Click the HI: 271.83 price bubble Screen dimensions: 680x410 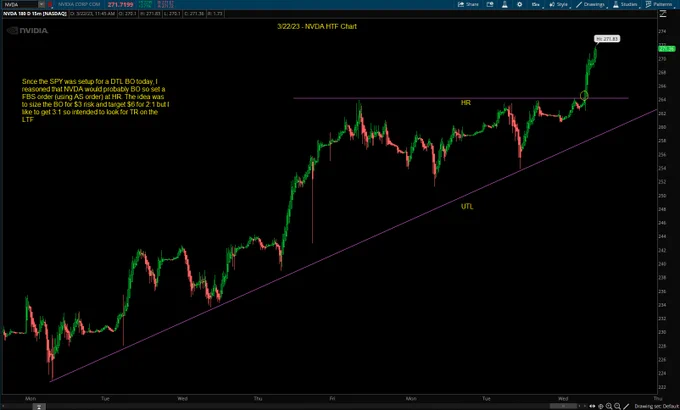[607, 39]
